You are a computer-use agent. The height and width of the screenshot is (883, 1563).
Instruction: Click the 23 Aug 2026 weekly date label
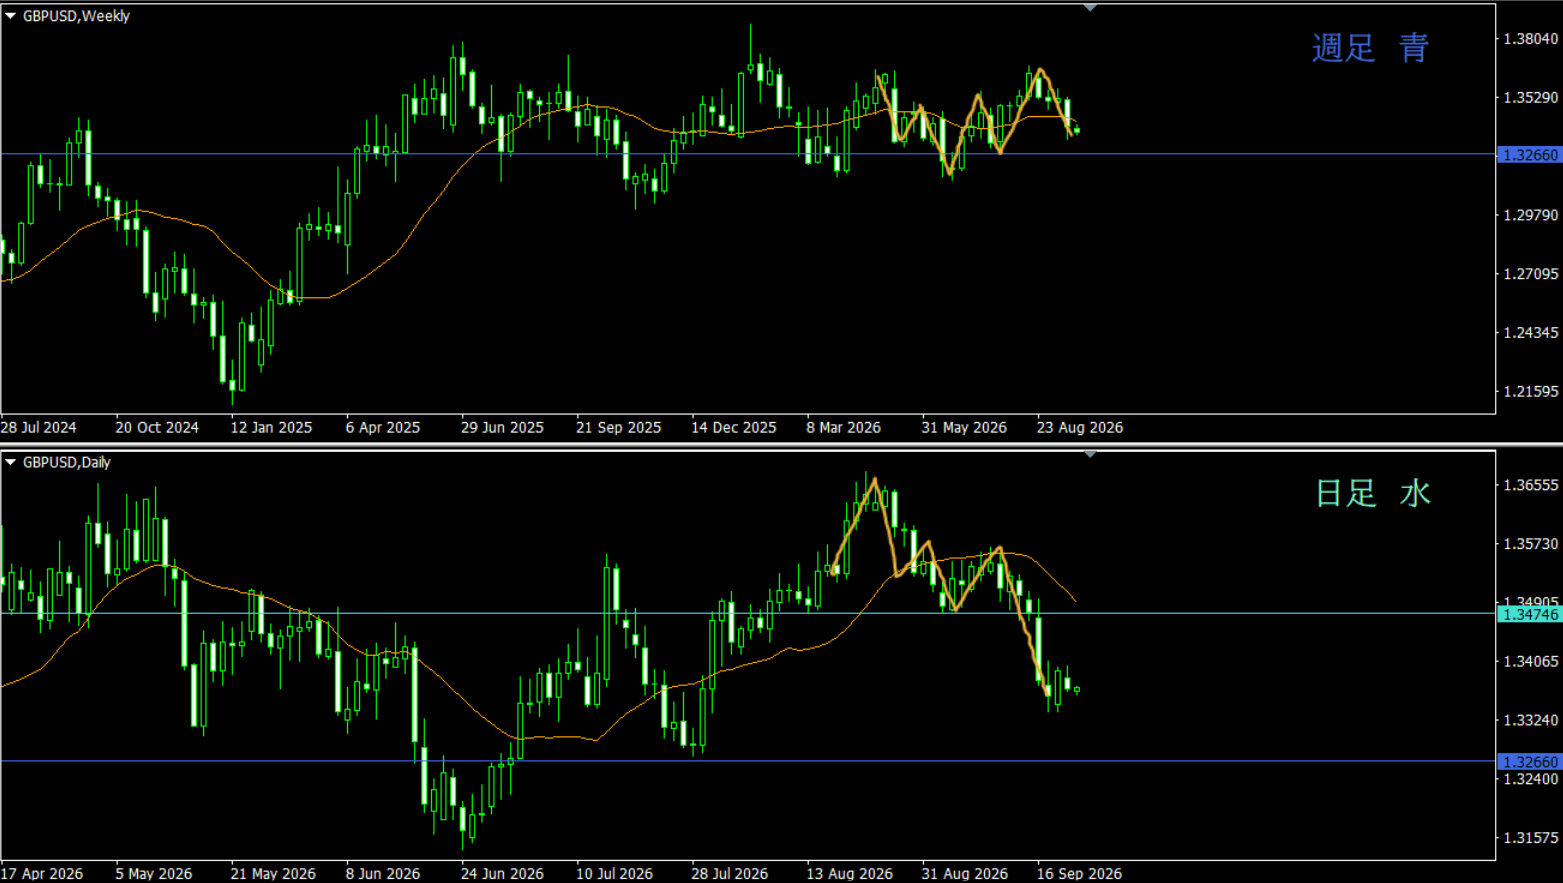pyautogui.click(x=1080, y=427)
